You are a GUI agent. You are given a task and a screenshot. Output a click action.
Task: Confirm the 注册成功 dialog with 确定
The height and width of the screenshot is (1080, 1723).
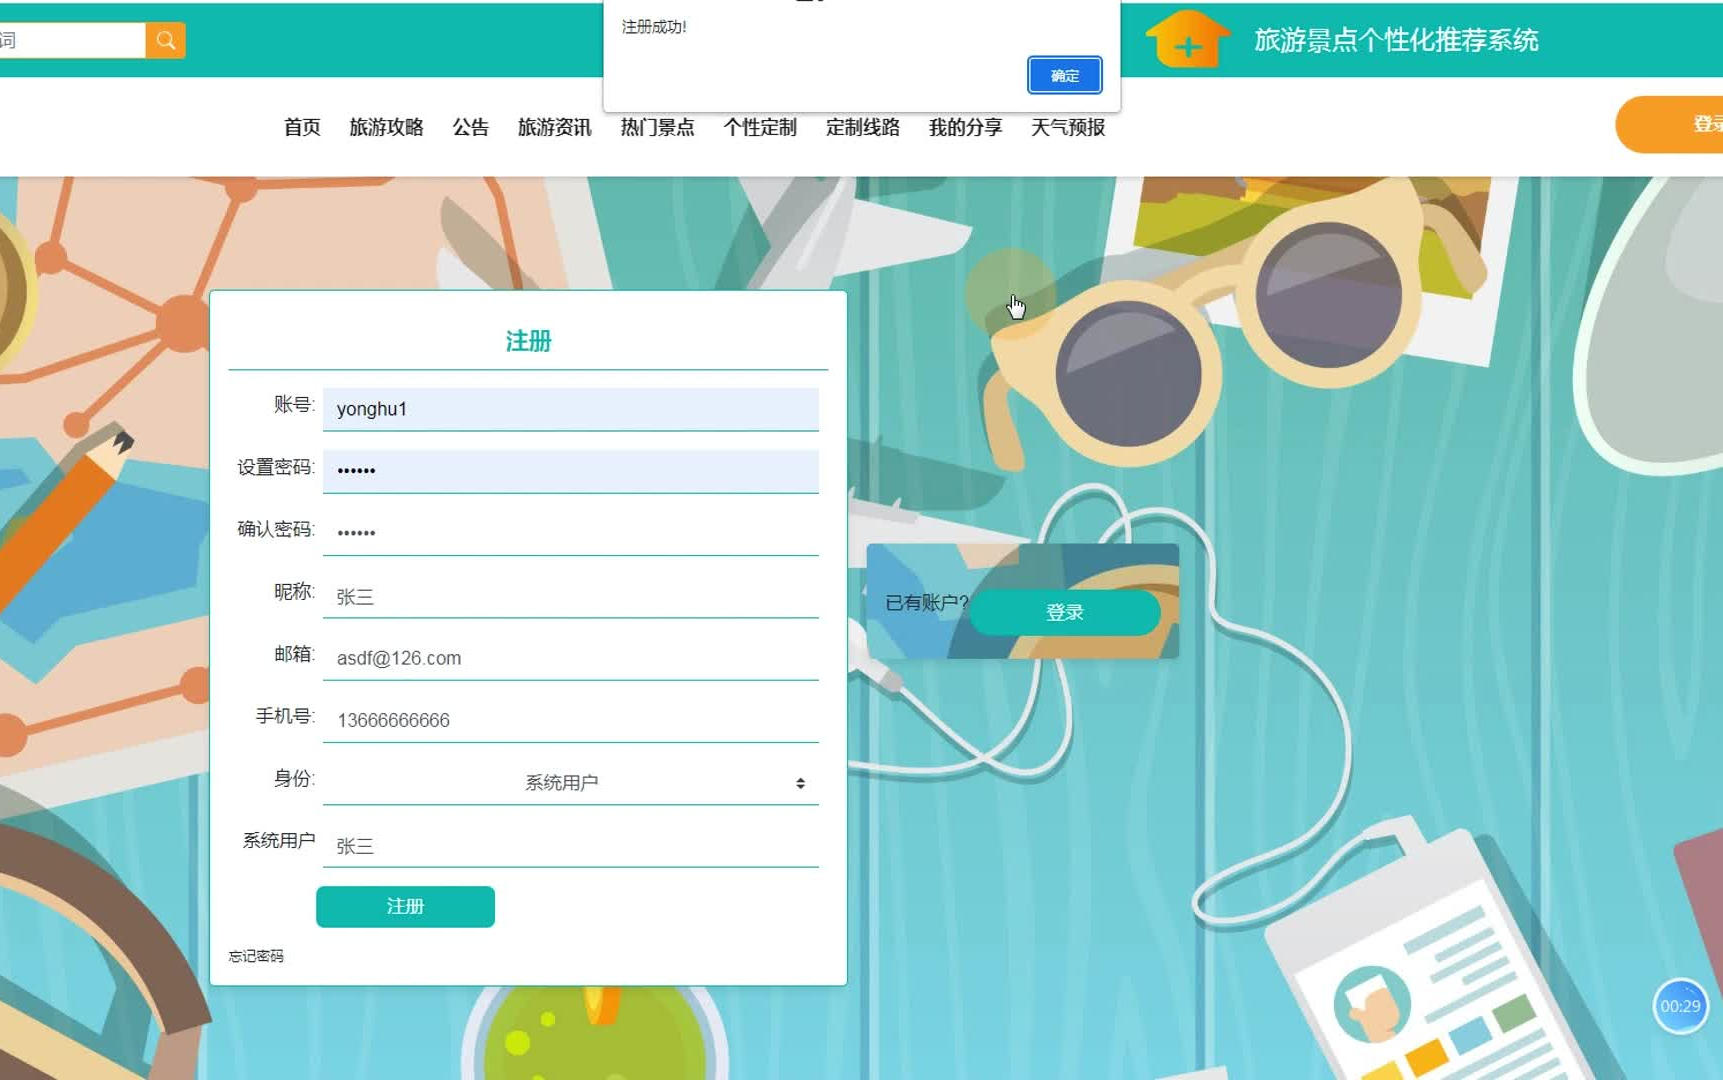(x=1065, y=75)
